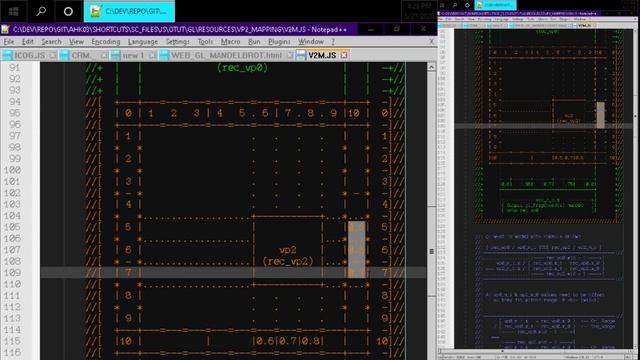The image size is (640, 360).
Task: Open the Encoding menu
Action: 106,42
